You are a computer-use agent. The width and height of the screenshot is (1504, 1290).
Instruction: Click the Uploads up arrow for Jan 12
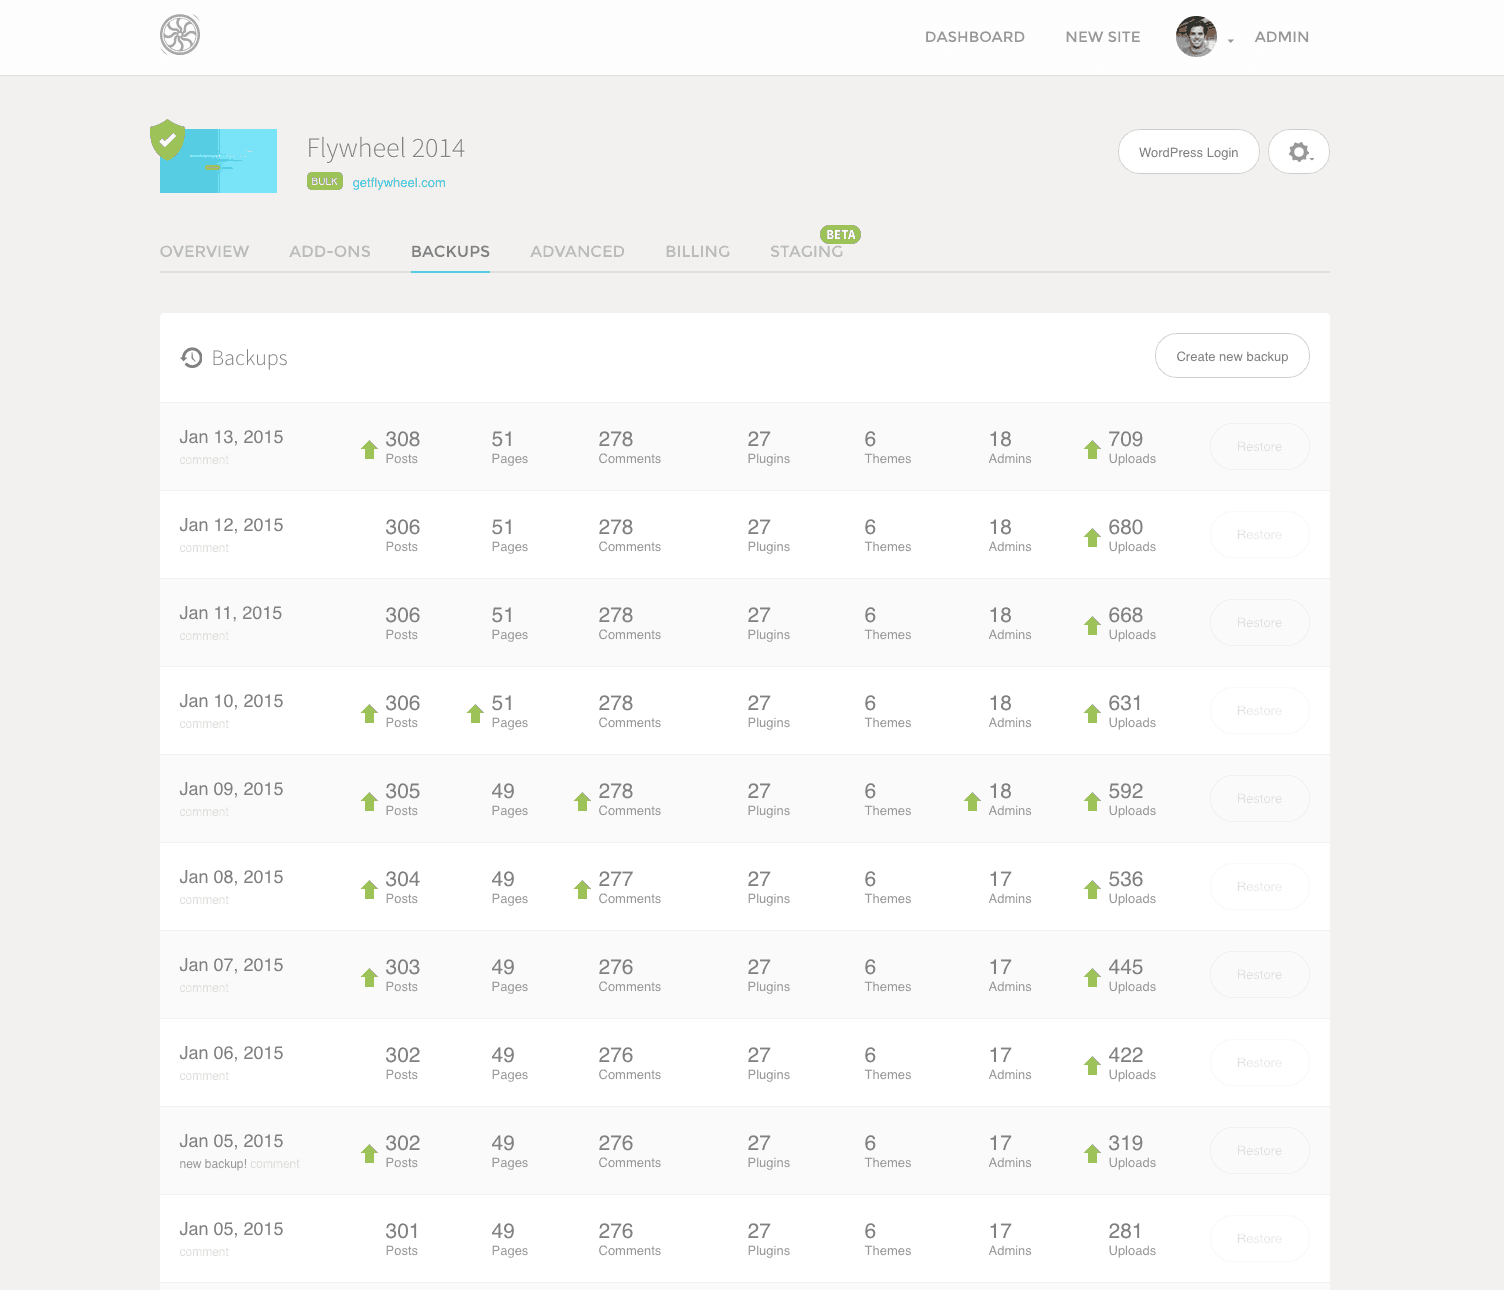pyautogui.click(x=1092, y=537)
